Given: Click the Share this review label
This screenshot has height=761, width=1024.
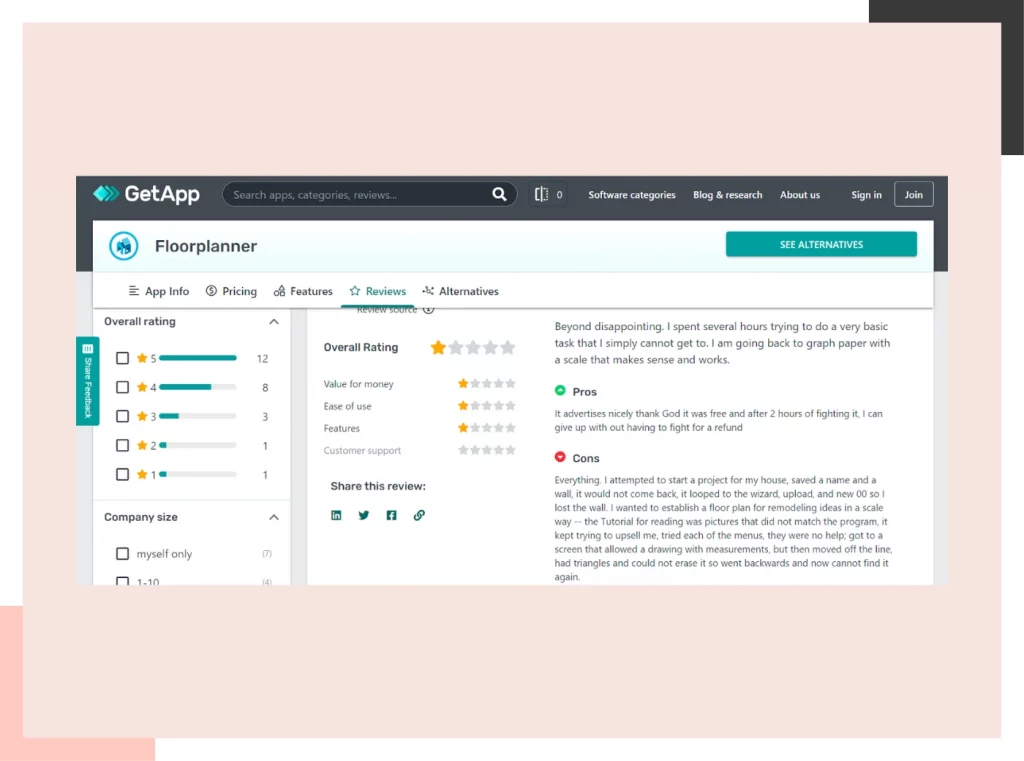Looking at the screenshot, I should 377,486.
